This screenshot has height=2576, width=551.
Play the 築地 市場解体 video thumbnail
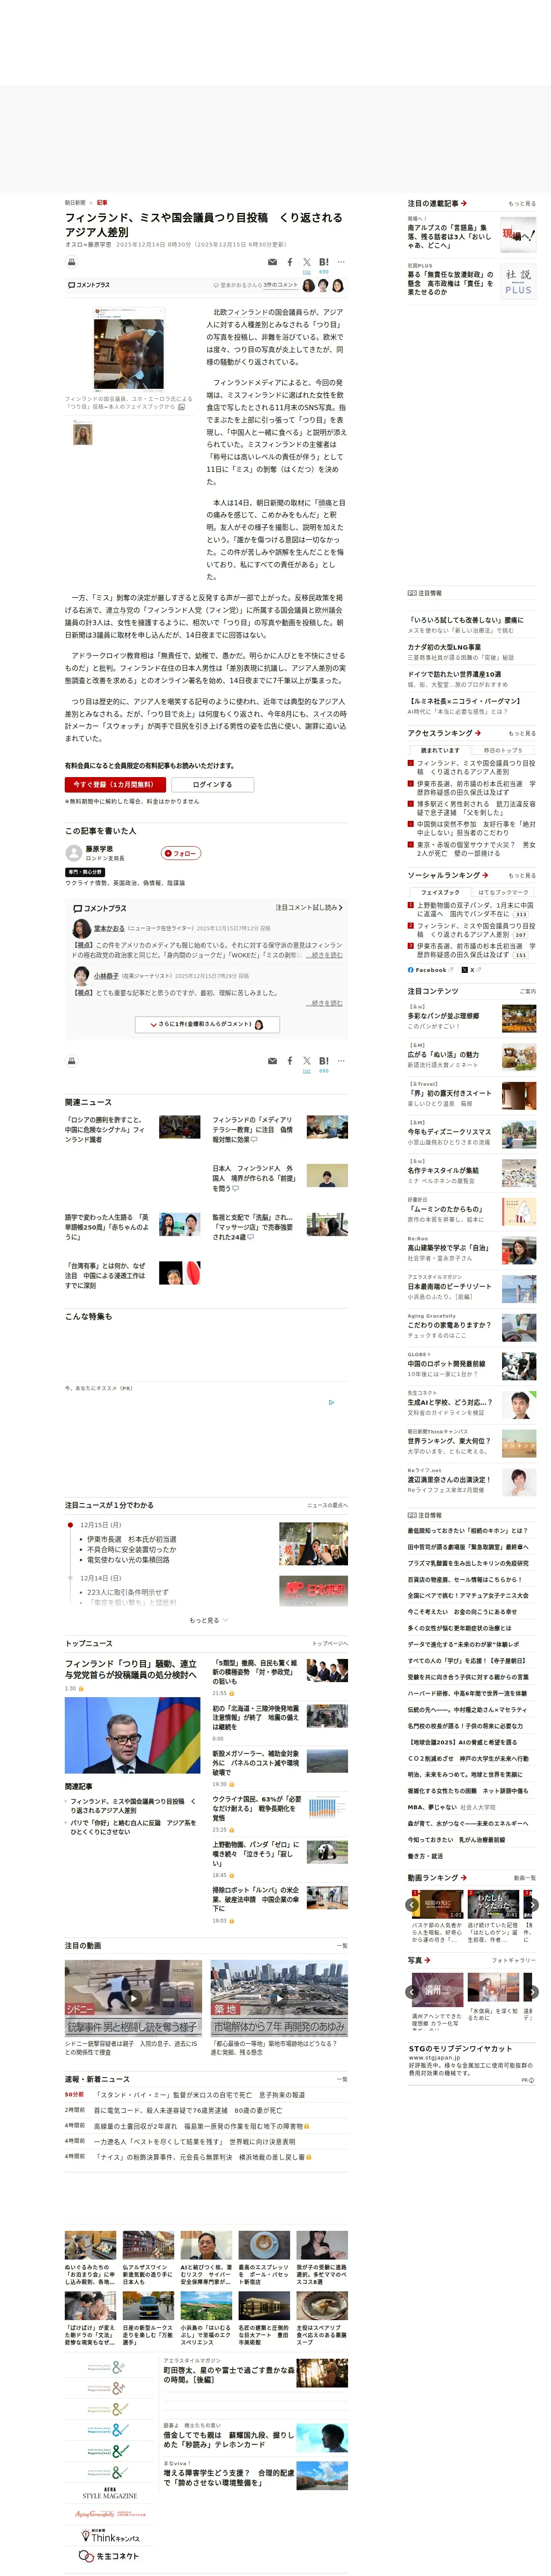coord(279,1998)
